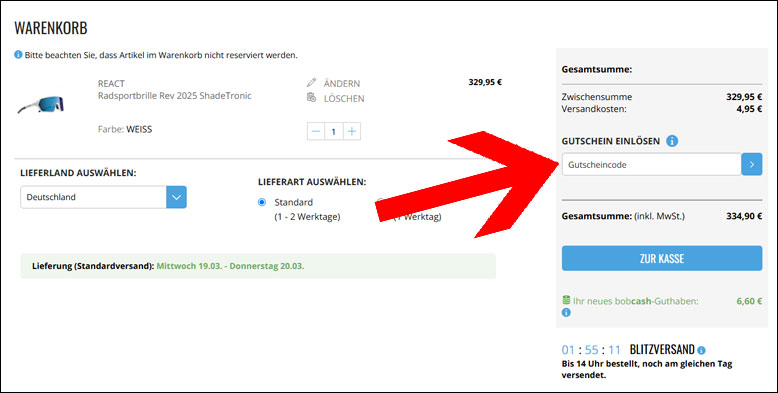Click the ÄNDERN link text
The image size is (778, 393).
(x=342, y=83)
